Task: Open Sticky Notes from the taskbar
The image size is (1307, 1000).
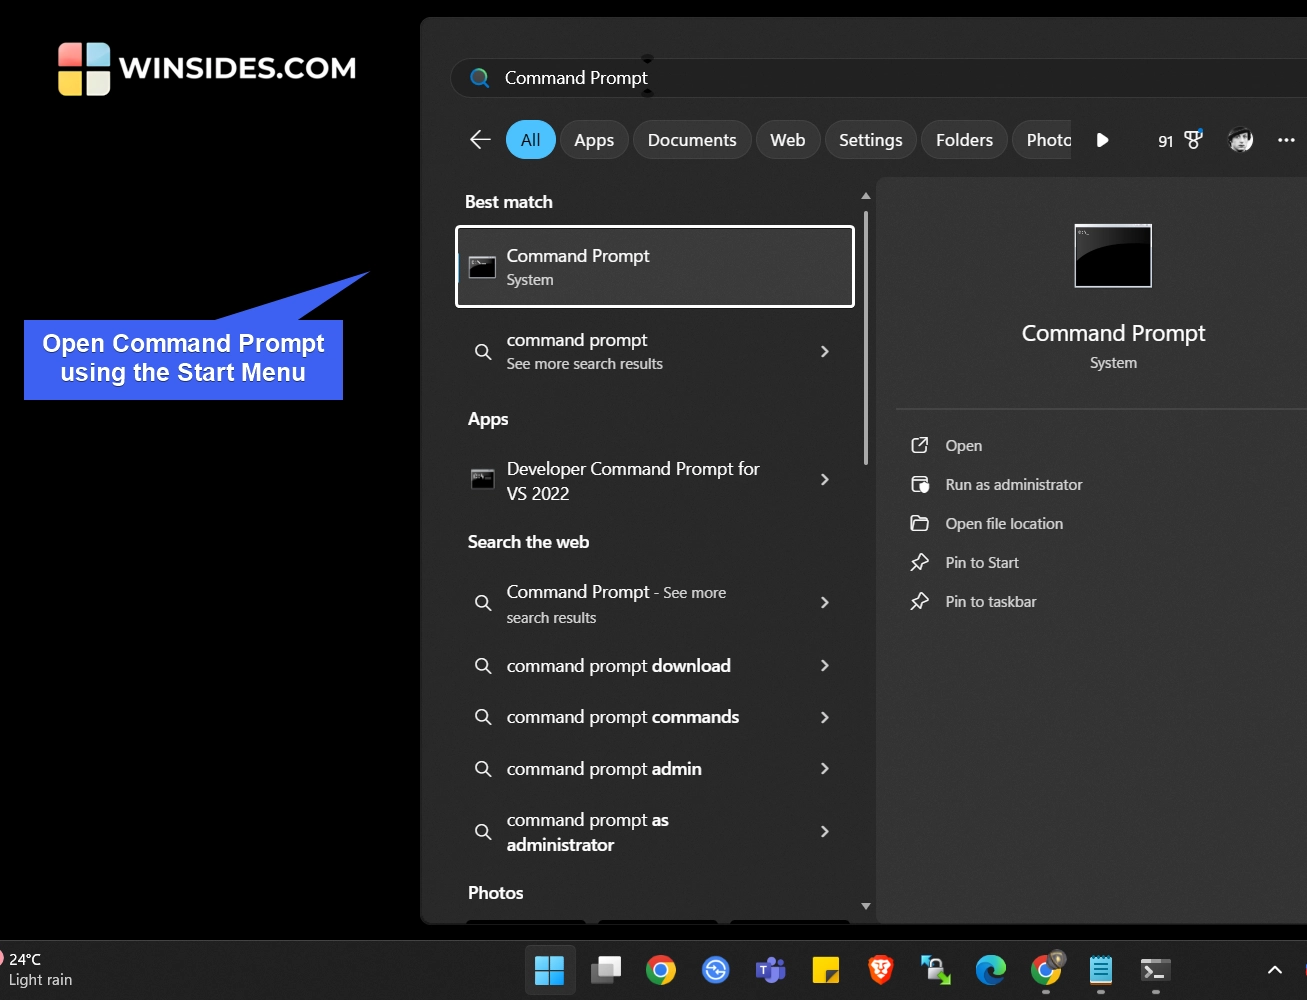Action: click(x=825, y=970)
